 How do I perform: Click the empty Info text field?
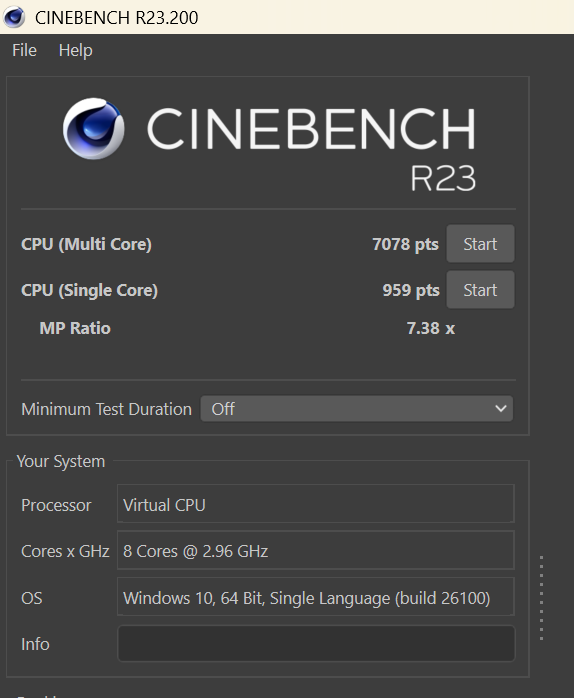coord(316,643)
